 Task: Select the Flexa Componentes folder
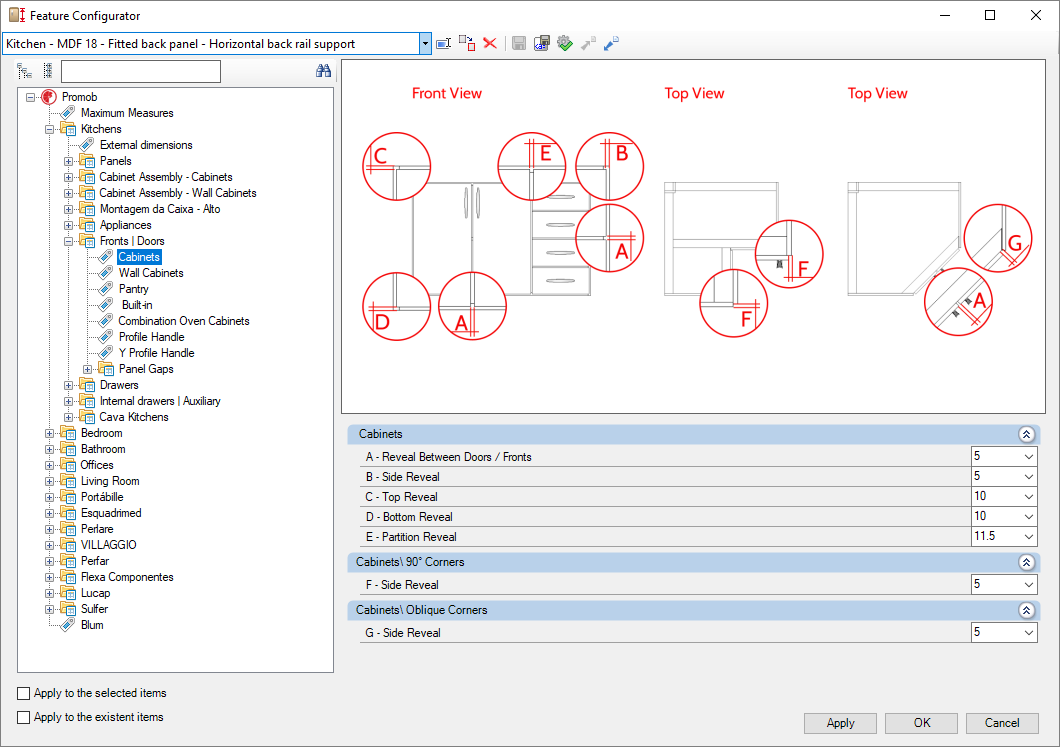click(x=127, y=577)
